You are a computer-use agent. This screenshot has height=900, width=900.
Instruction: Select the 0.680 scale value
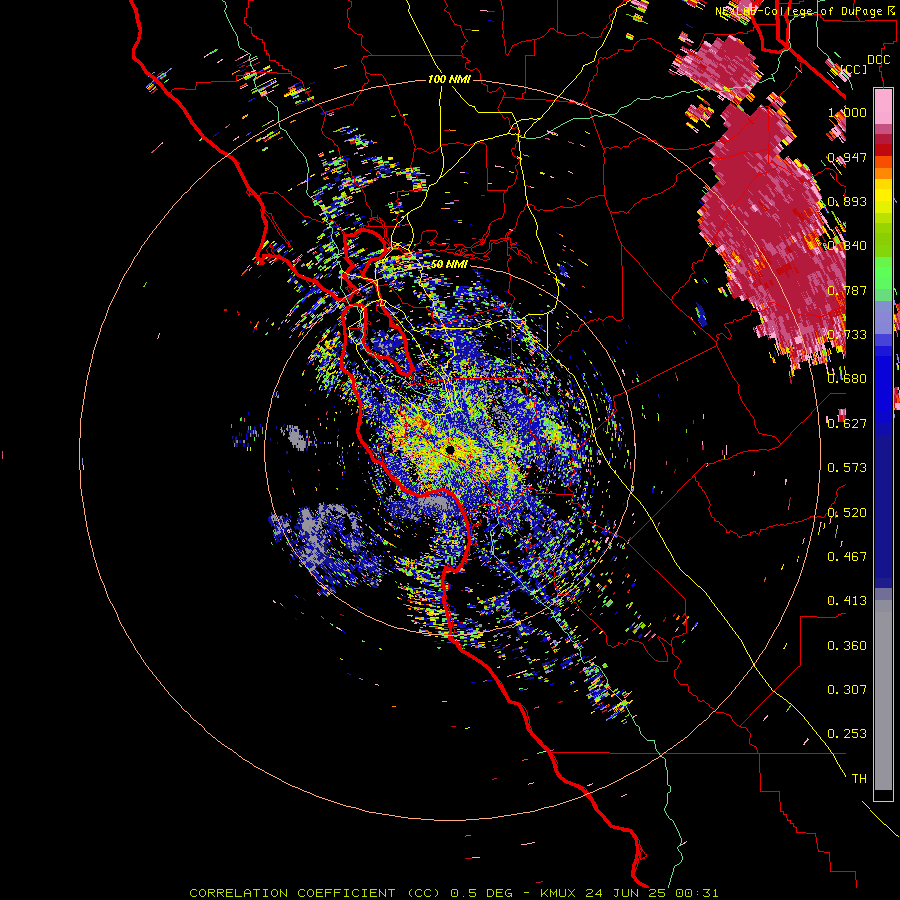847,379
